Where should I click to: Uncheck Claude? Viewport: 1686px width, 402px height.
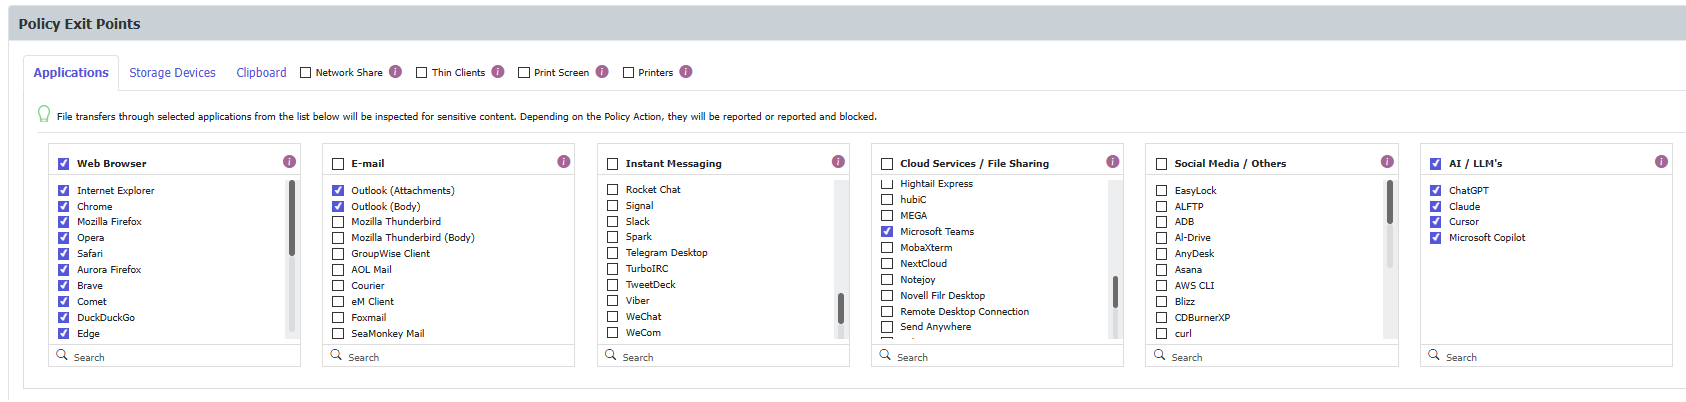click(1436, 206)
